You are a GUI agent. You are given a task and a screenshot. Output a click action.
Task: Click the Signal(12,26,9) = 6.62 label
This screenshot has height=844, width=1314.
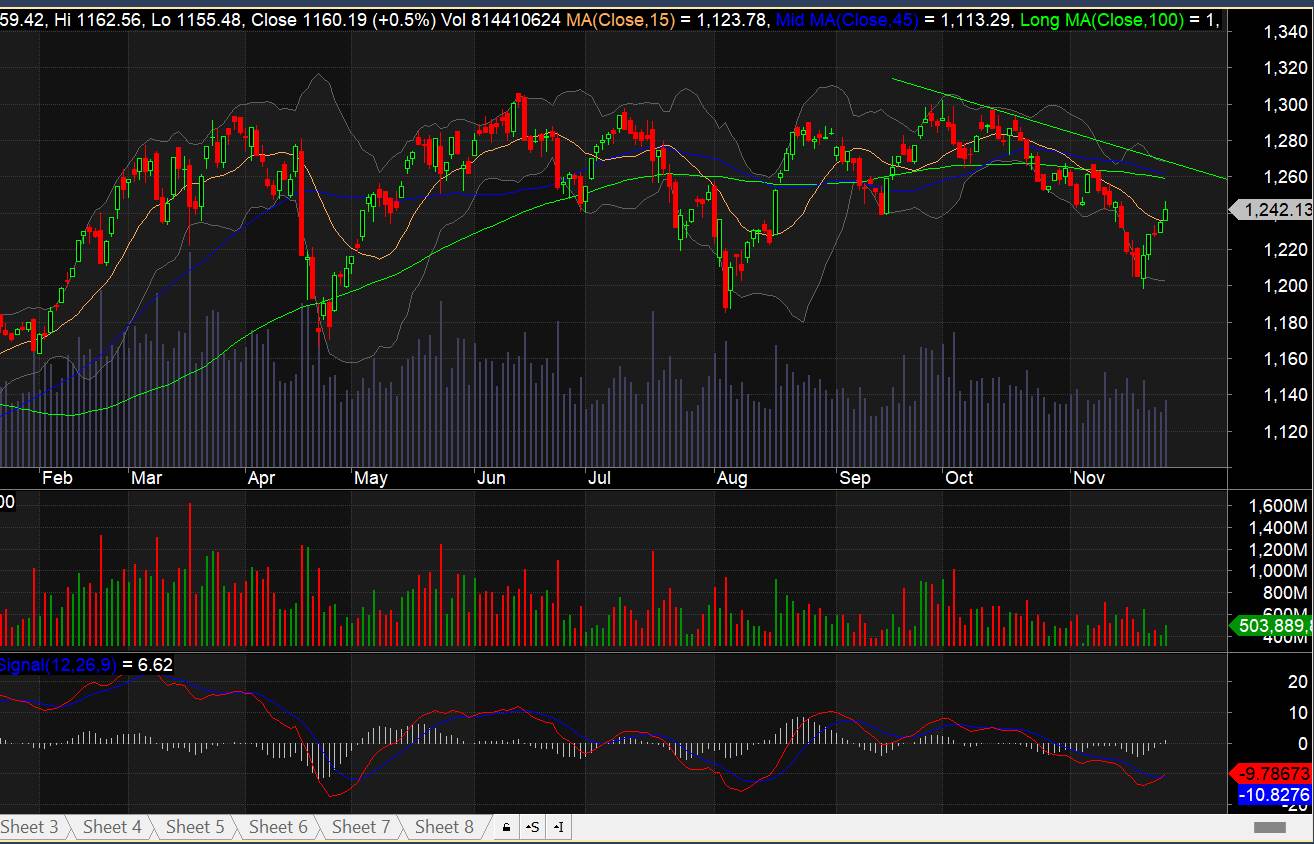click(x=86, y=665)
